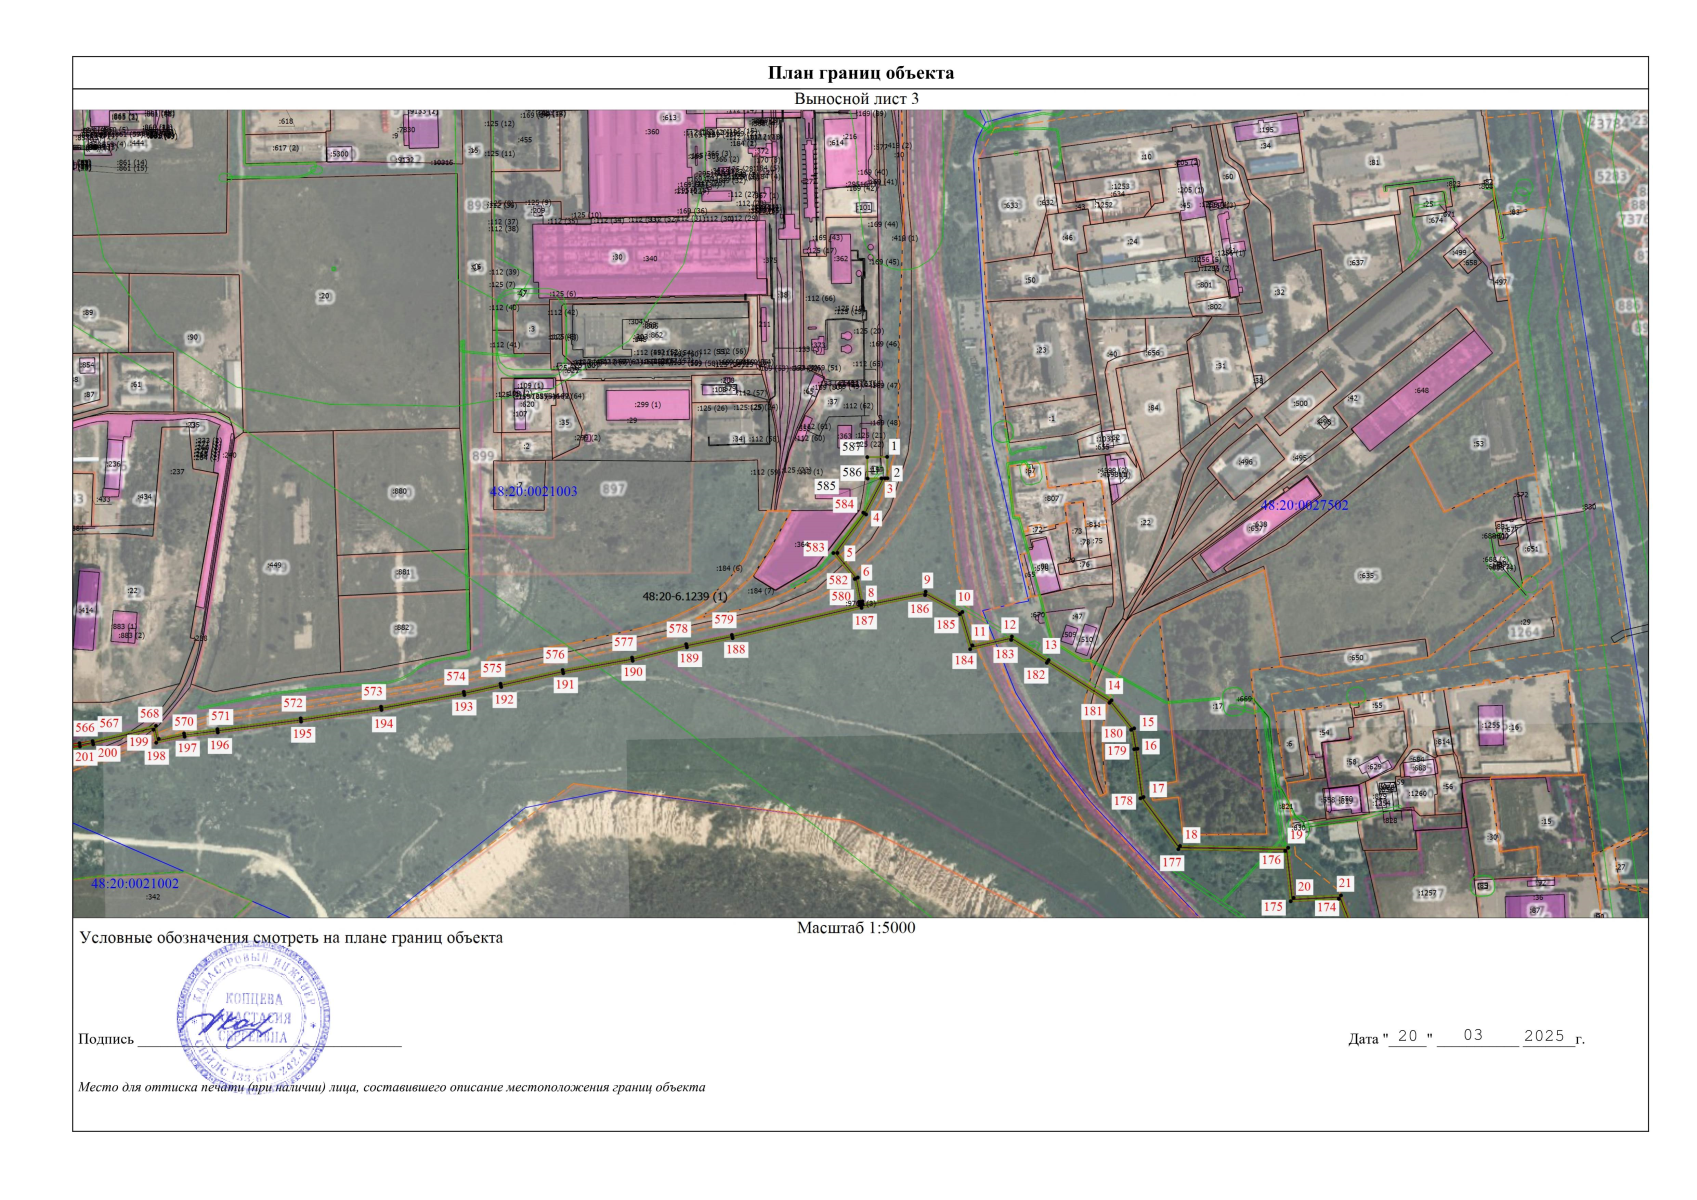
Task: Select boundary point label 194
Action: coord(384,724)
